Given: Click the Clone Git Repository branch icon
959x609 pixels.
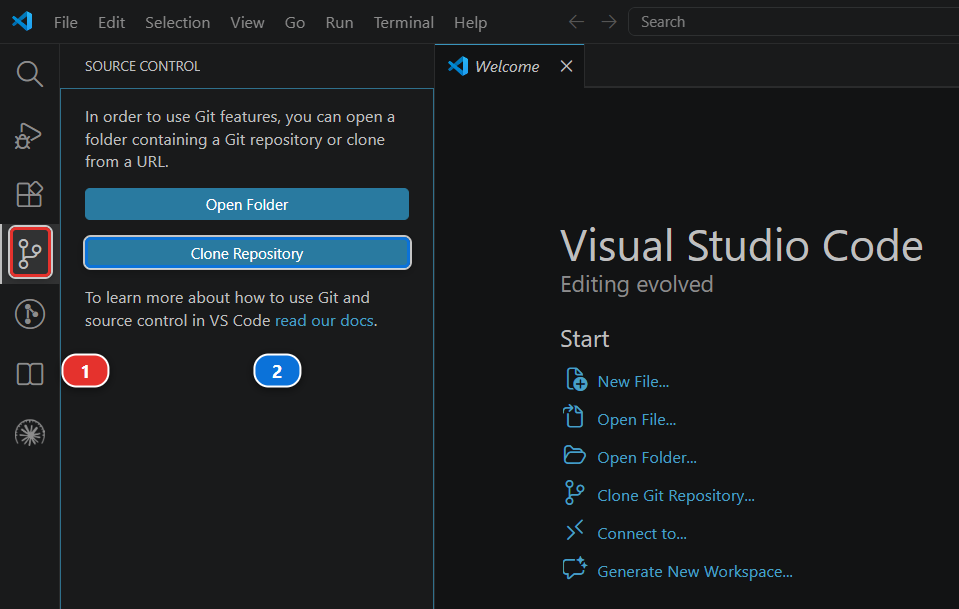Looking at the screenshot, I should tap(574, 493).
